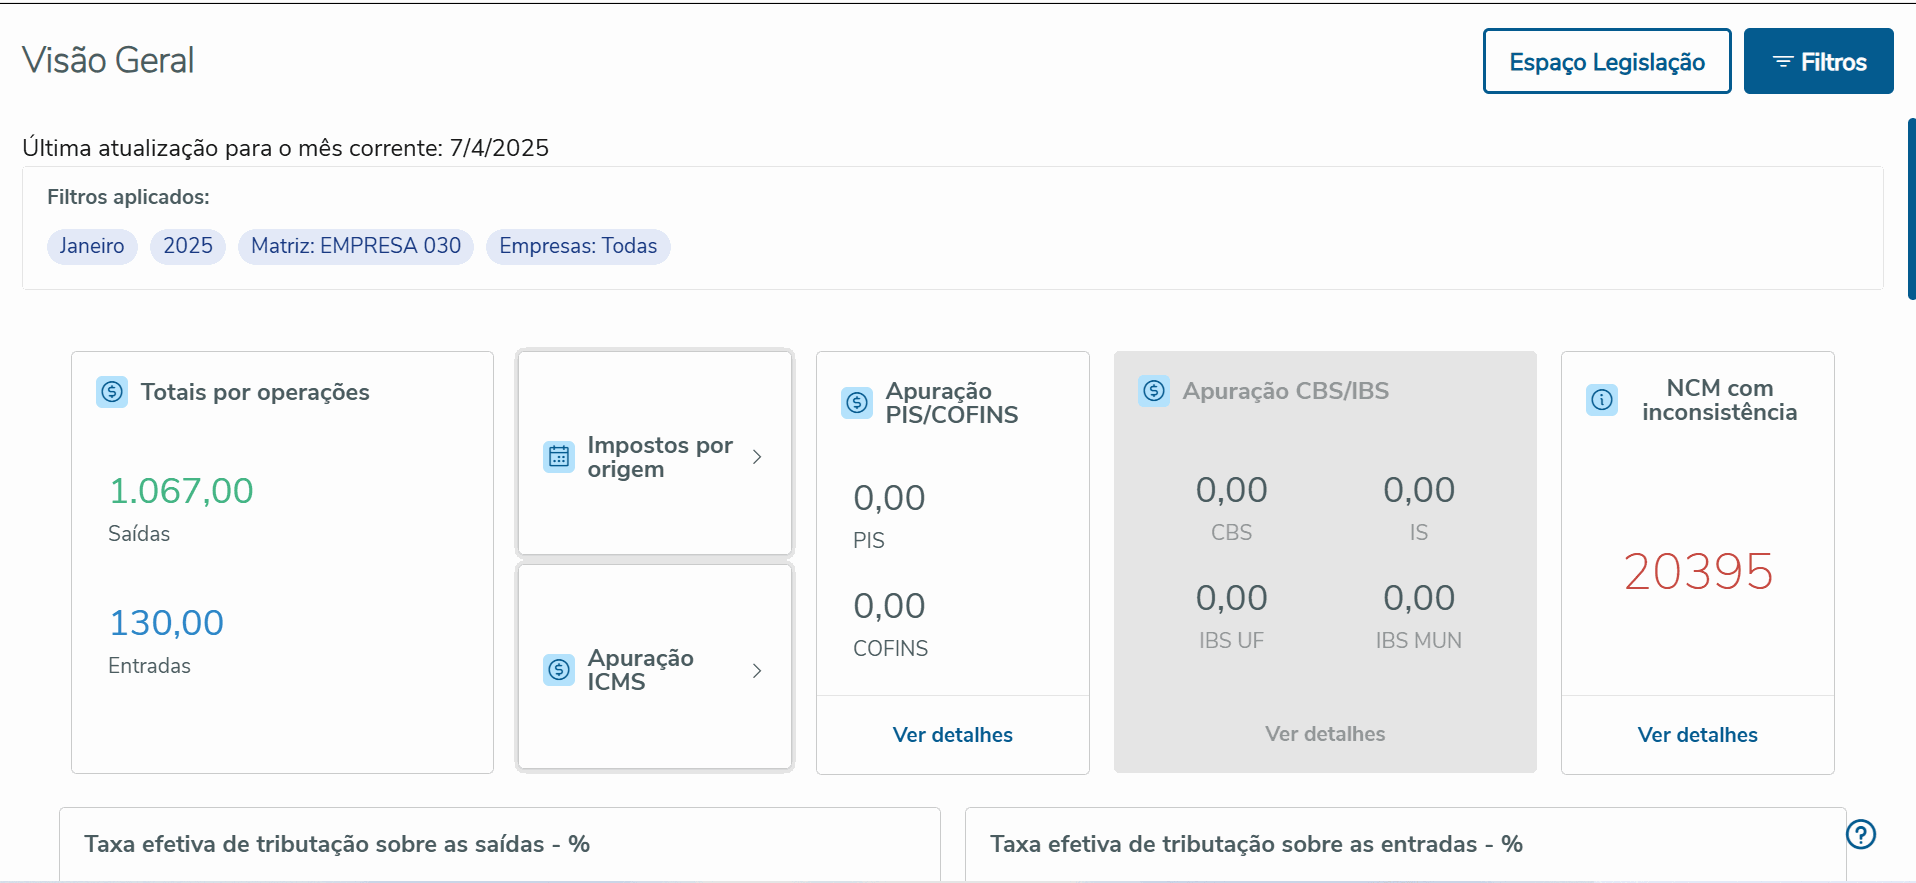Click the Totais por operações dollar icon

[x=112, y=392]
